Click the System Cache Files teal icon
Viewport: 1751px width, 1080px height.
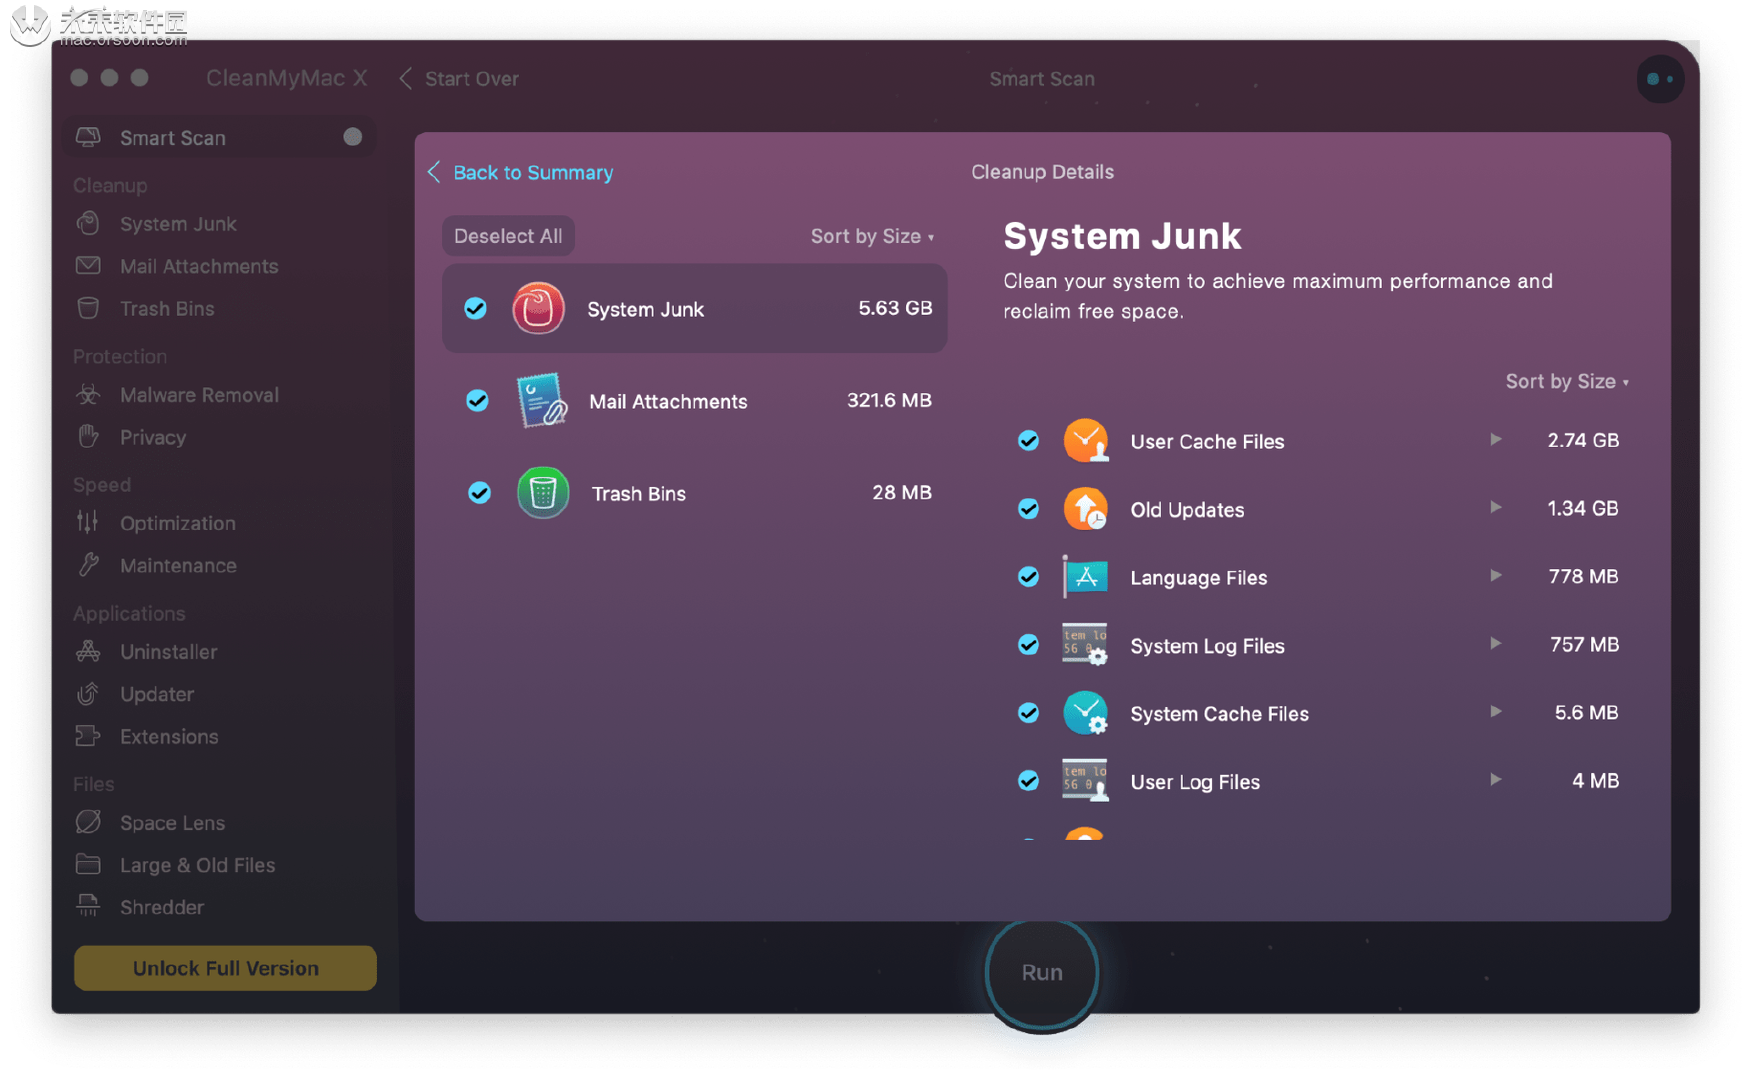[x=1085, y=713]
